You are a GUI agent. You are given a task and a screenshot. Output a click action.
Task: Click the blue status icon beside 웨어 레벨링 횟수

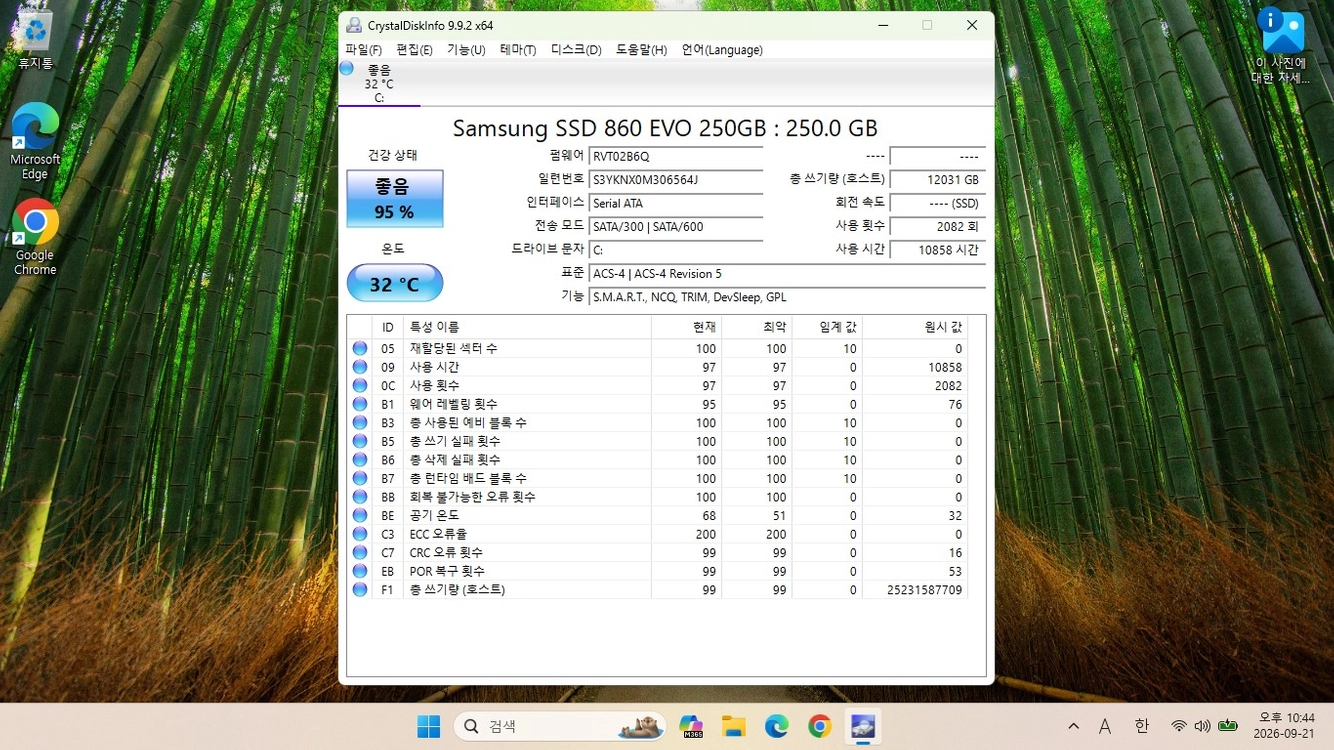click(x=360, y=404)
